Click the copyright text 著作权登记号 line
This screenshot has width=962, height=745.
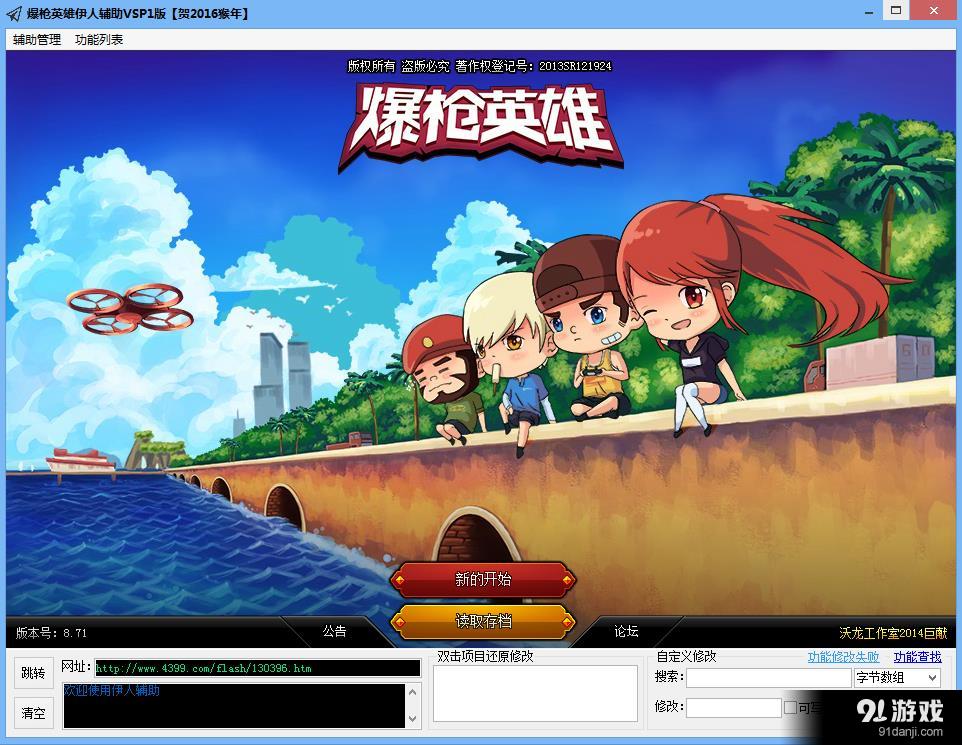pyautogui.click(x=479, y=66)
